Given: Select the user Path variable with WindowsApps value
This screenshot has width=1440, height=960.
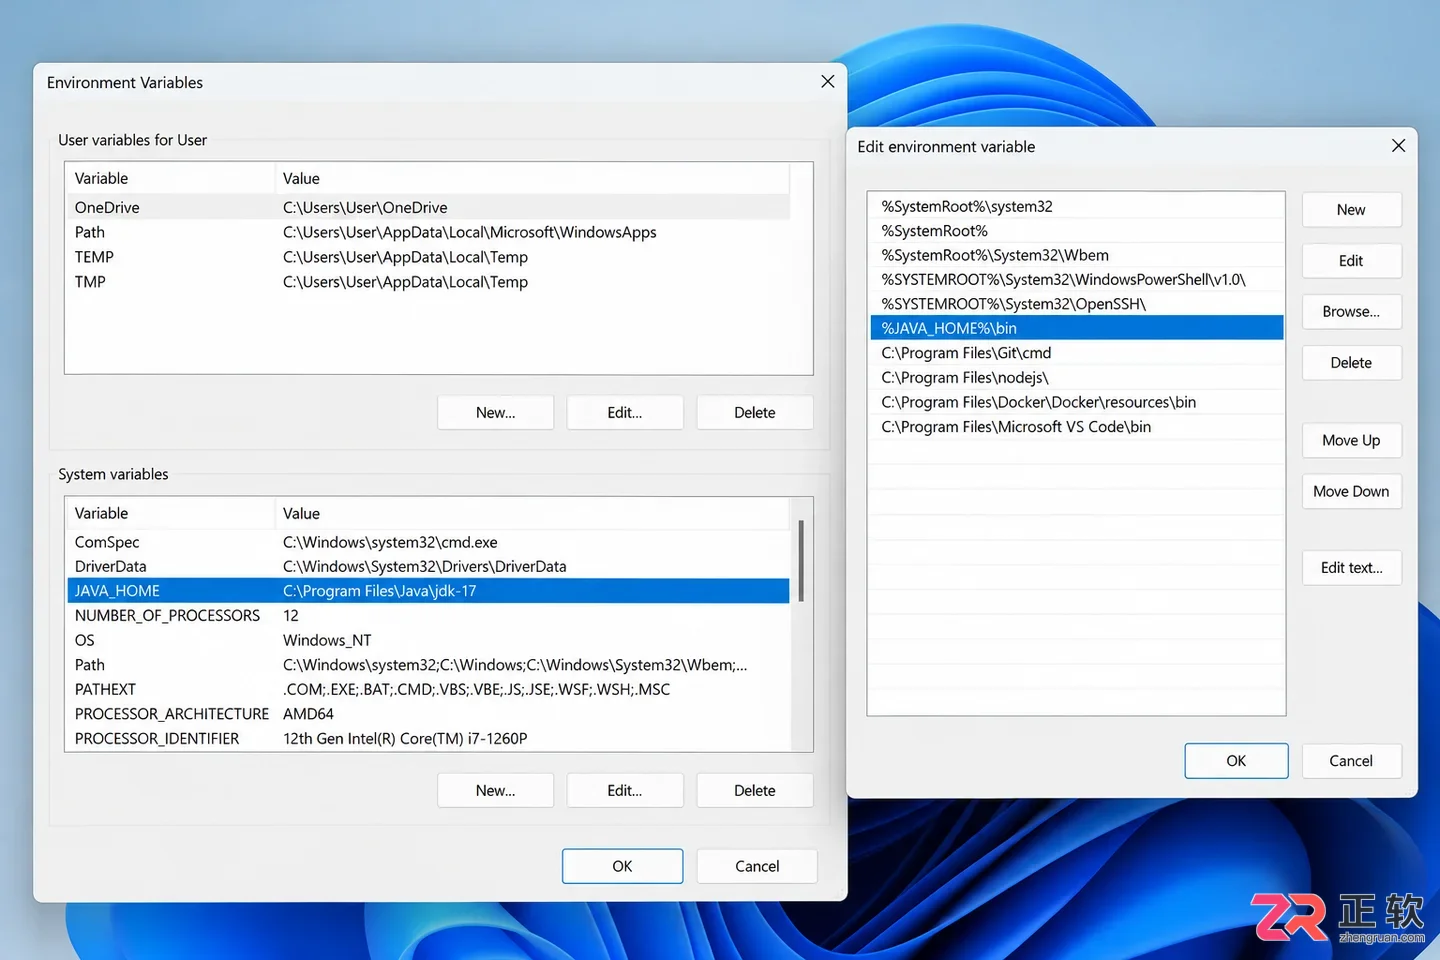Looking at the screenshot, I should pyautogui.click(x=428, y=232).
